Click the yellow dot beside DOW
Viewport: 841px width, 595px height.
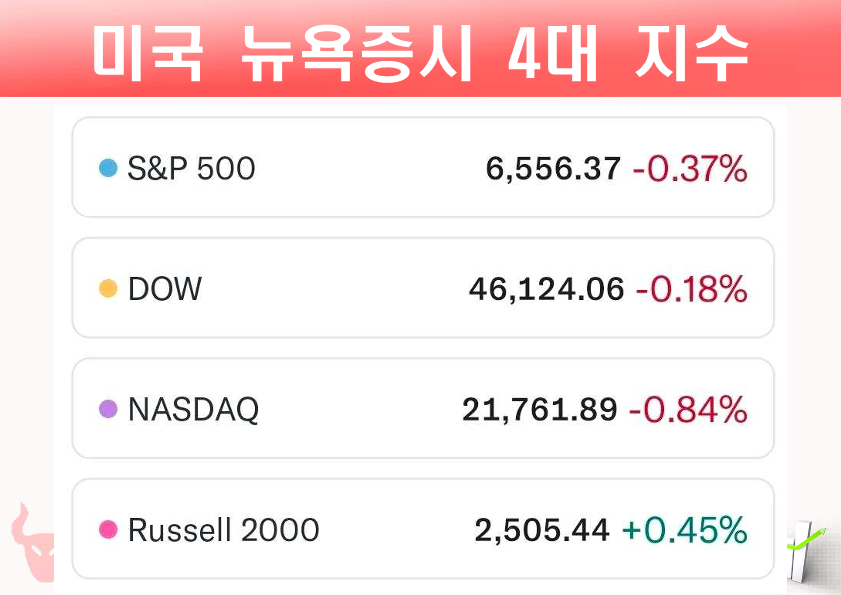[108, 289]
